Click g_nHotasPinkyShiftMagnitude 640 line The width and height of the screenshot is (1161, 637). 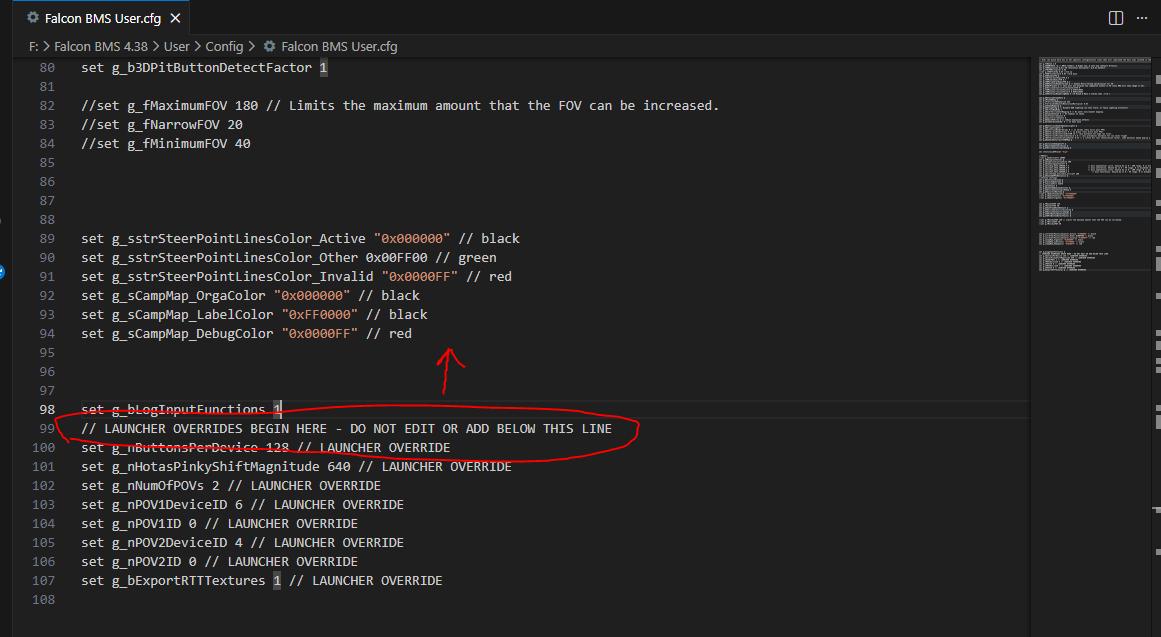coord(296,467)
